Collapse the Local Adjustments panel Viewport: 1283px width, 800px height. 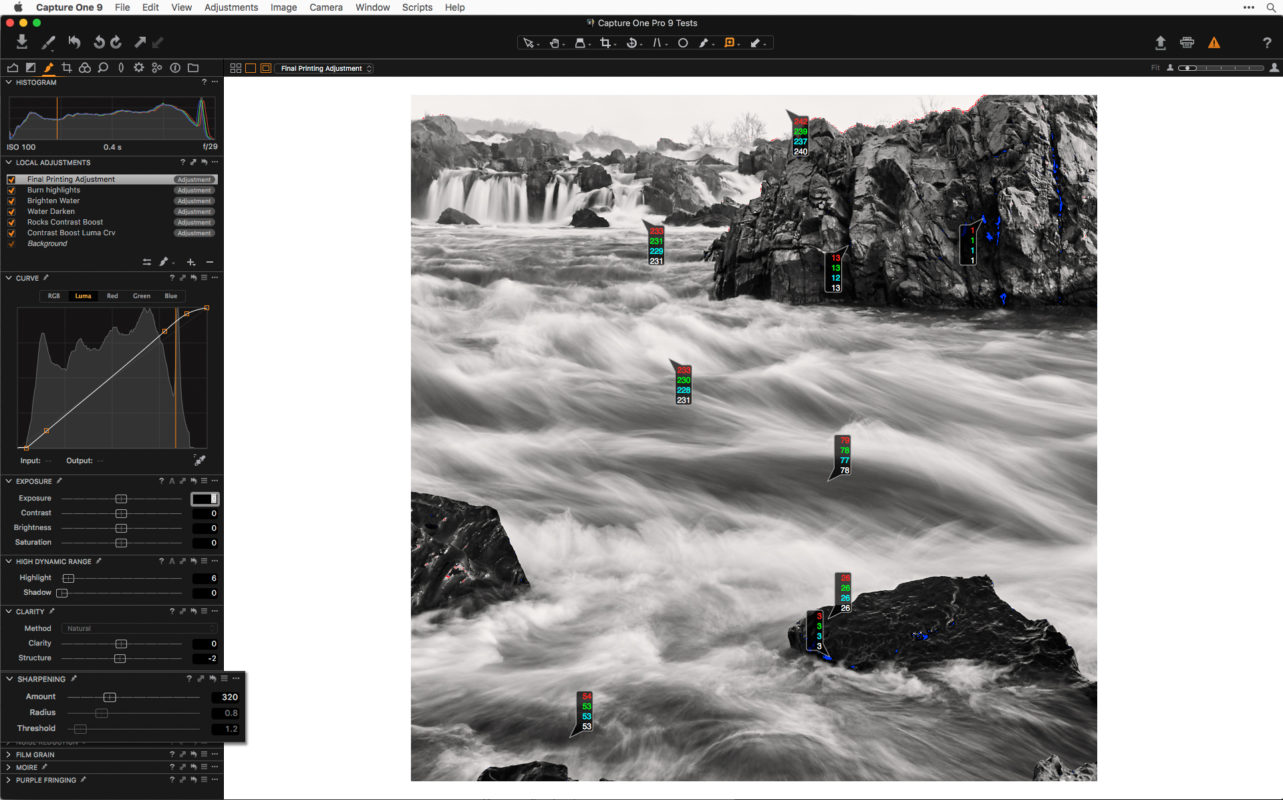[x=8, y=162]
